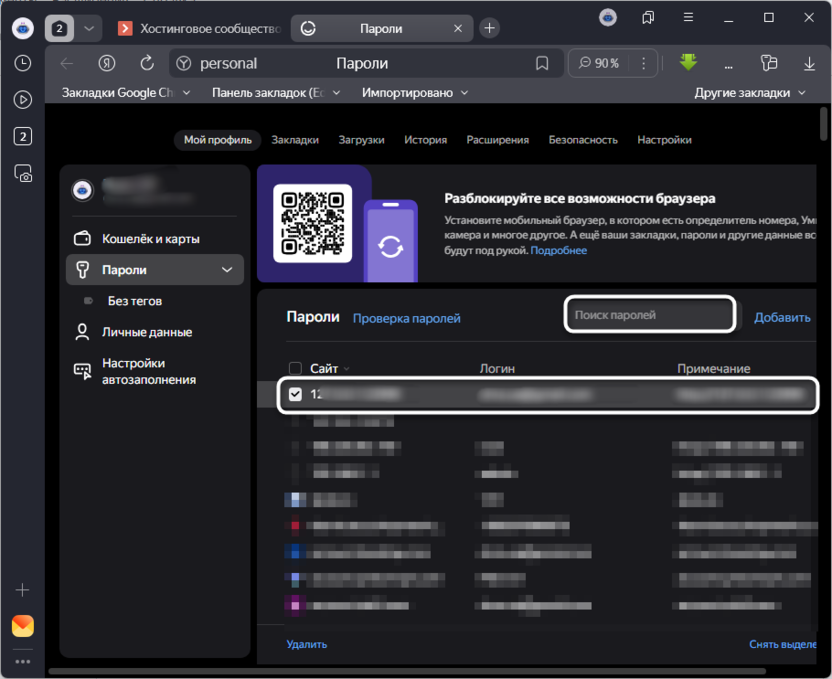The image size is (832, 679).
Task: Click the Проверка паролей link
Action: pos(406,318)
